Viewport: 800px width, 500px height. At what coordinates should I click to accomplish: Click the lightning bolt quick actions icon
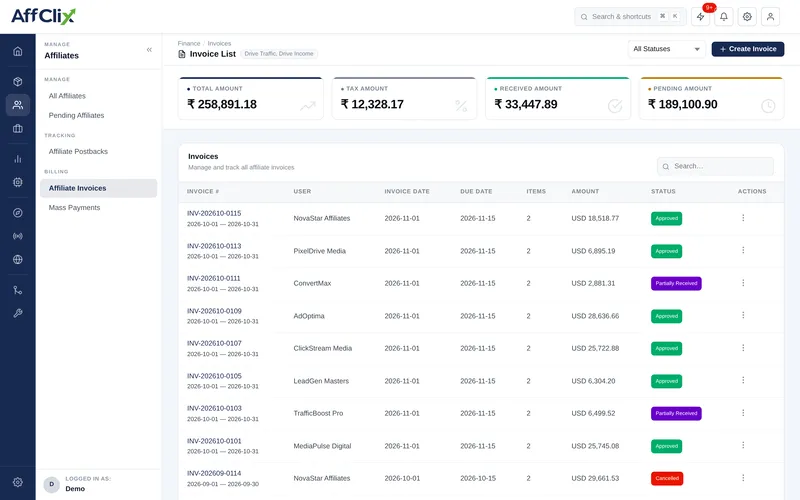701,17
